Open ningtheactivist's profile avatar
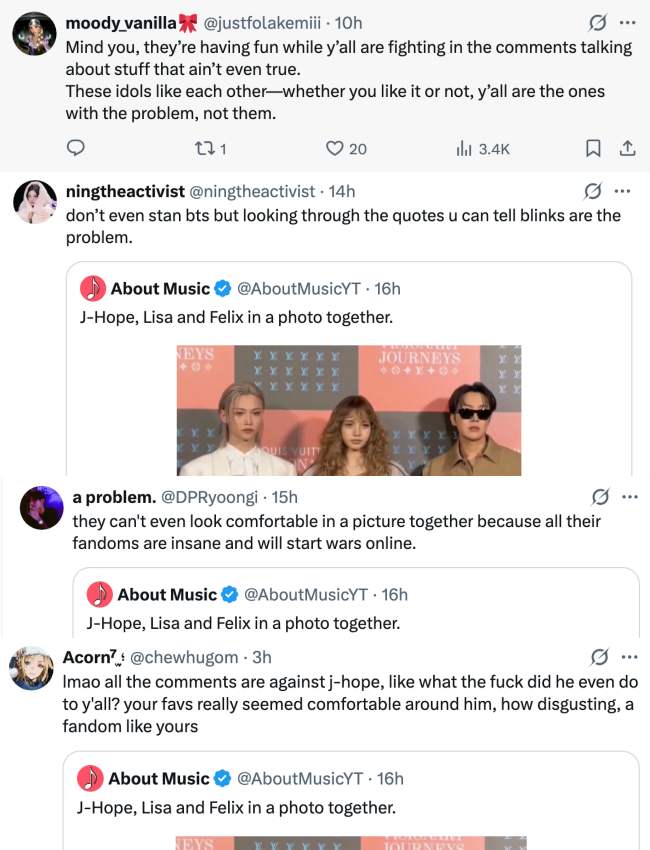The width and height of the screenshot is (650, 850). [33, 201]
